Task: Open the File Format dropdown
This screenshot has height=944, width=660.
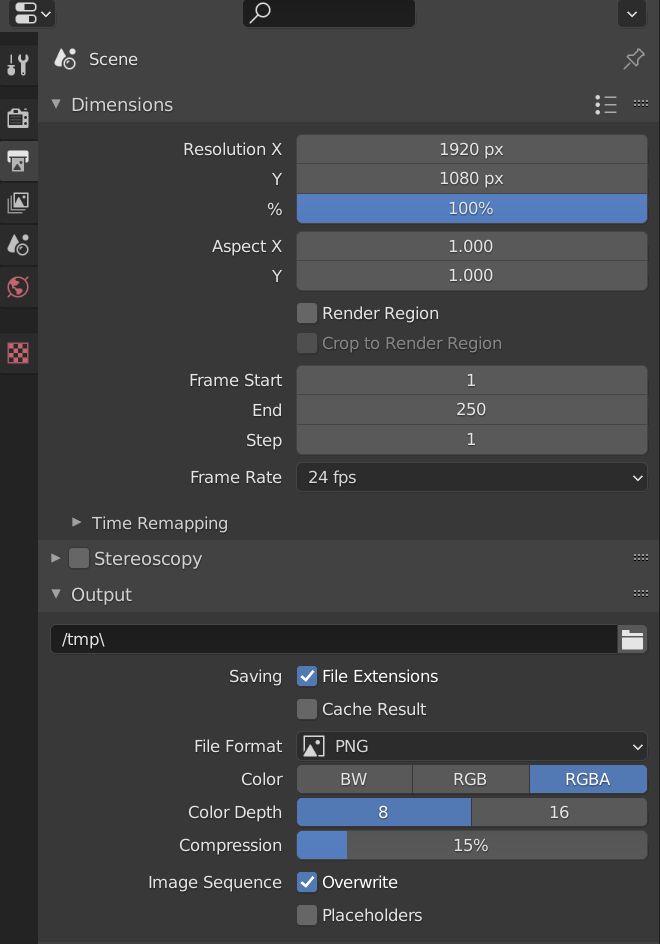Action: [472, 747]
